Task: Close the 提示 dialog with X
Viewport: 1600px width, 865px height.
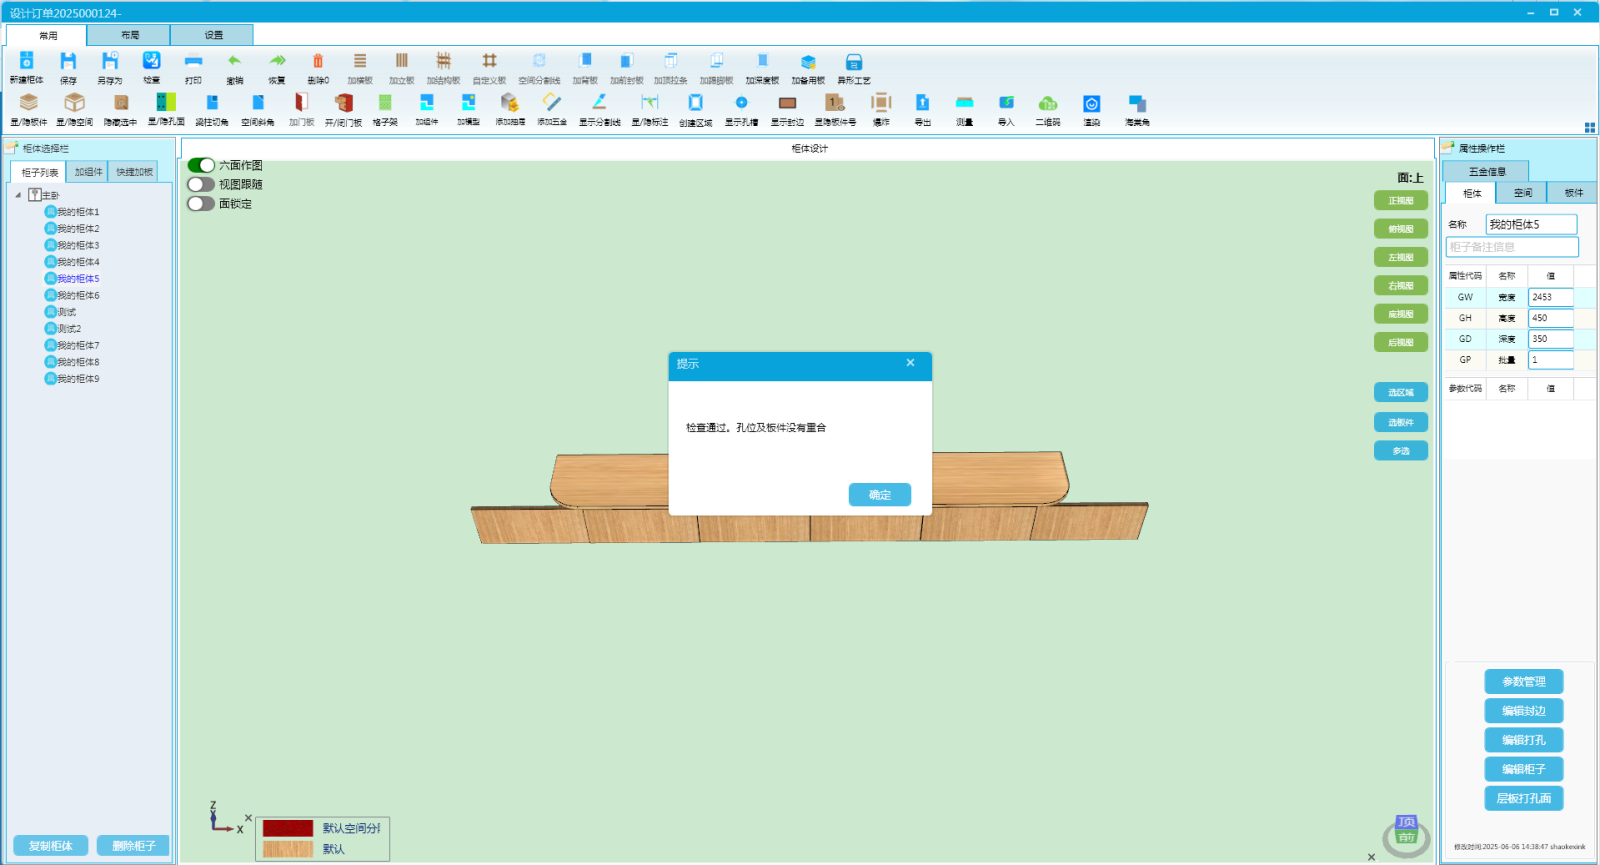Action: pyautogui.click(x=910, y=363)
